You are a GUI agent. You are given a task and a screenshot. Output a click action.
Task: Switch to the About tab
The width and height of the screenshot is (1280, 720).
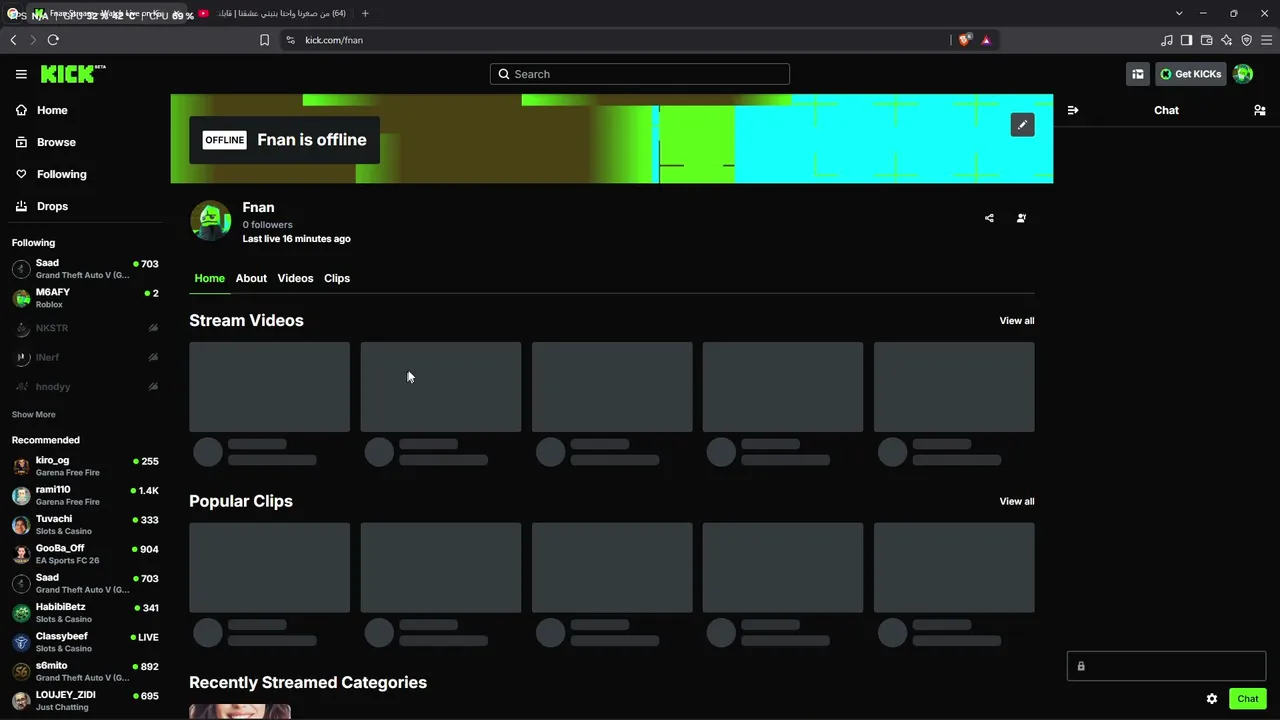[251, 278]
